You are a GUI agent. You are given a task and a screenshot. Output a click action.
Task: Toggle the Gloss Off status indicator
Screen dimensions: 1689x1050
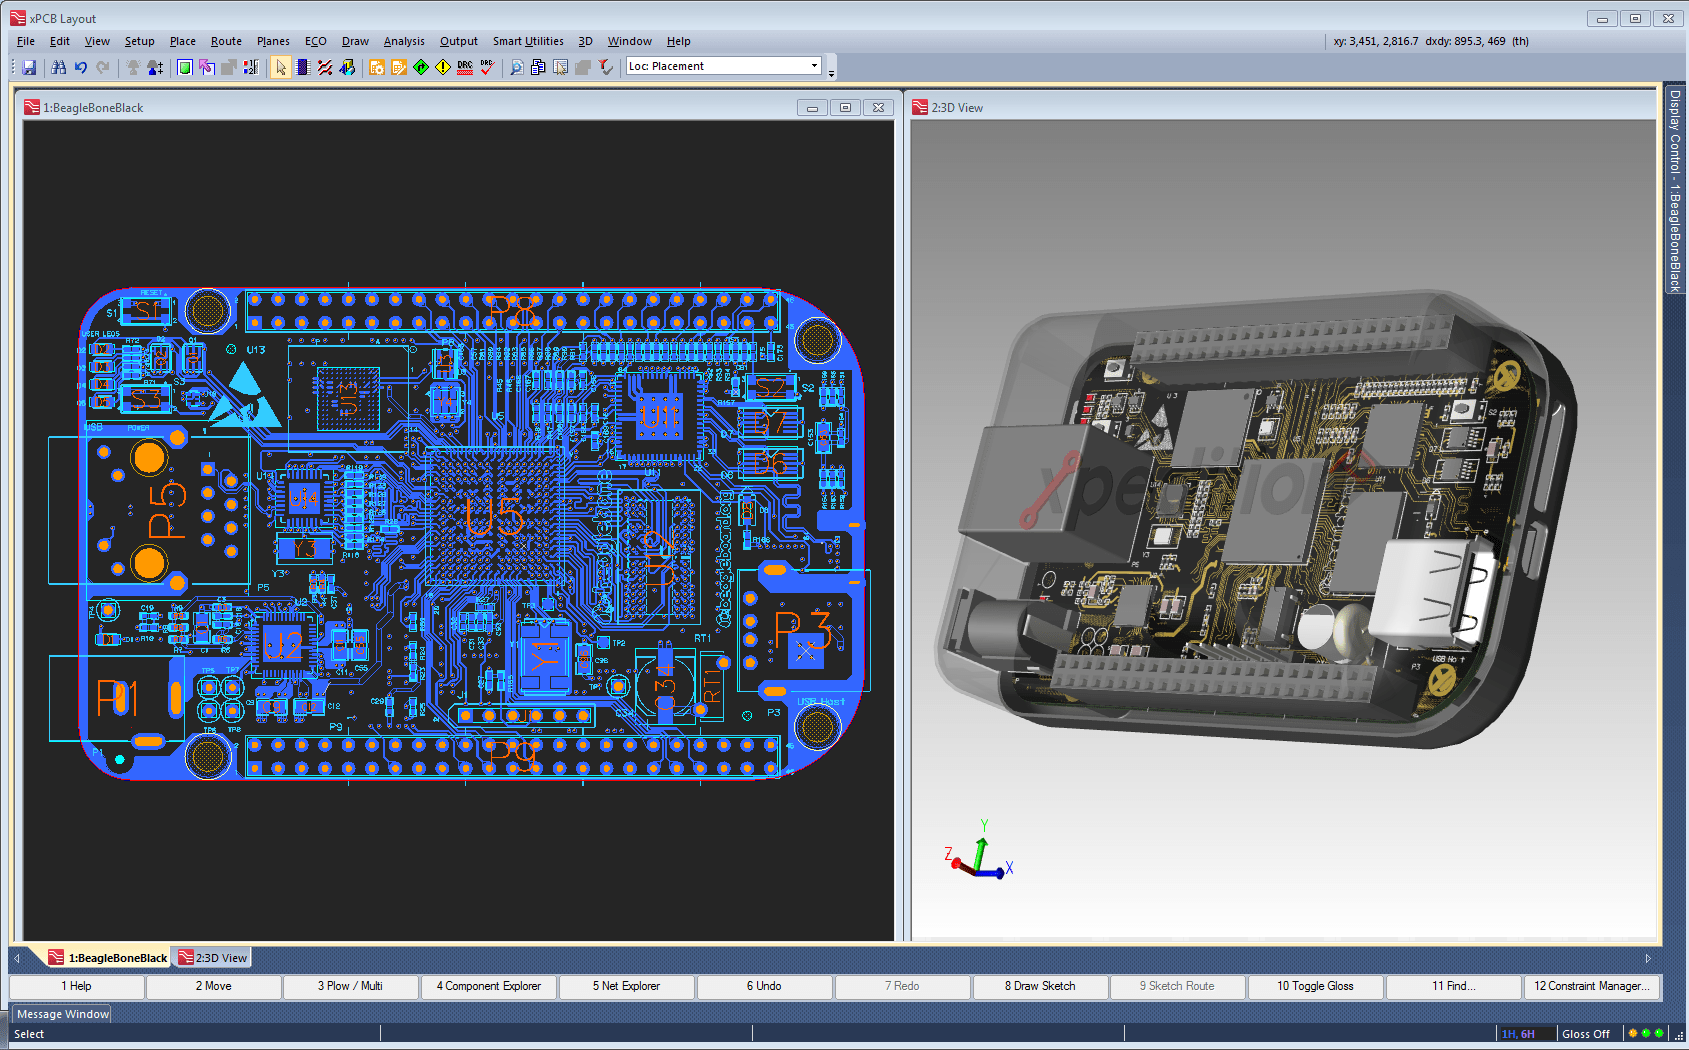pyautogui.click(x=1585, y=1034)
